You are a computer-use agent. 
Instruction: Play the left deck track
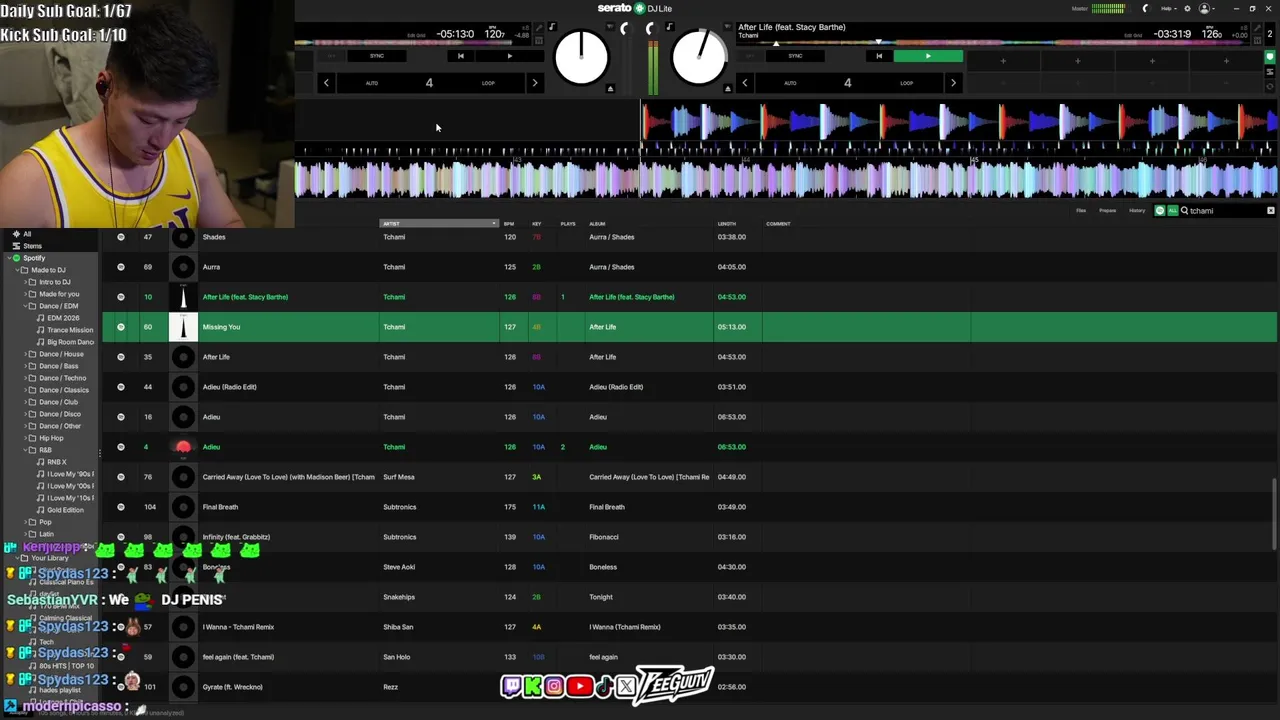(x=509, y=56)
